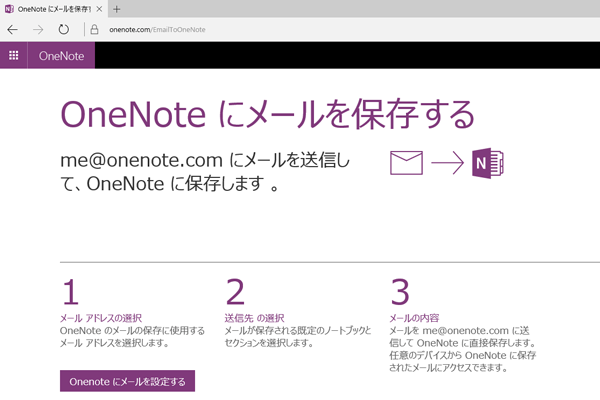Click the step heading メール アドレスの選択
600x400 pixels.
coord(101,318)
